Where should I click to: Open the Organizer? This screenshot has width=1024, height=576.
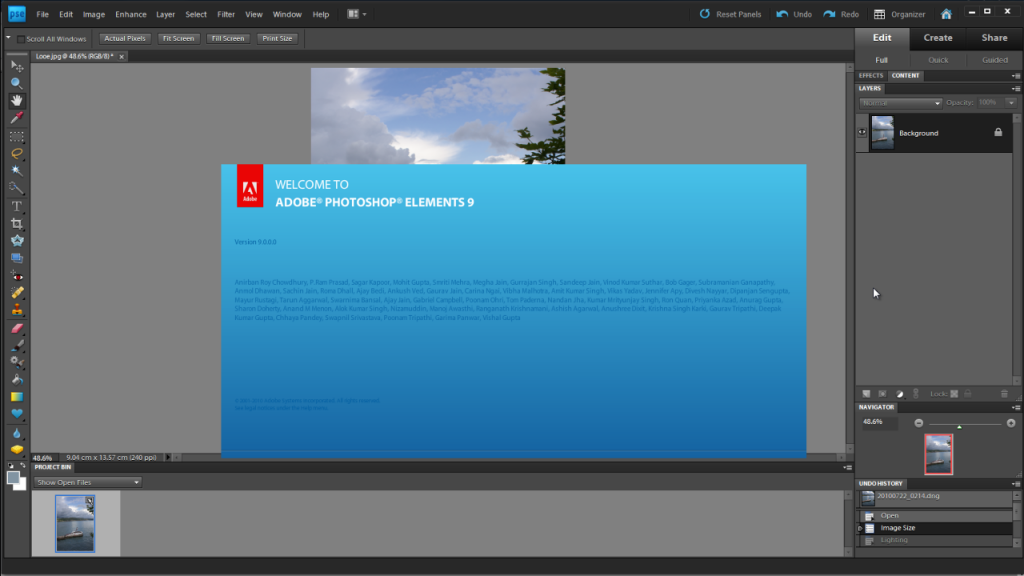point(897,14)
